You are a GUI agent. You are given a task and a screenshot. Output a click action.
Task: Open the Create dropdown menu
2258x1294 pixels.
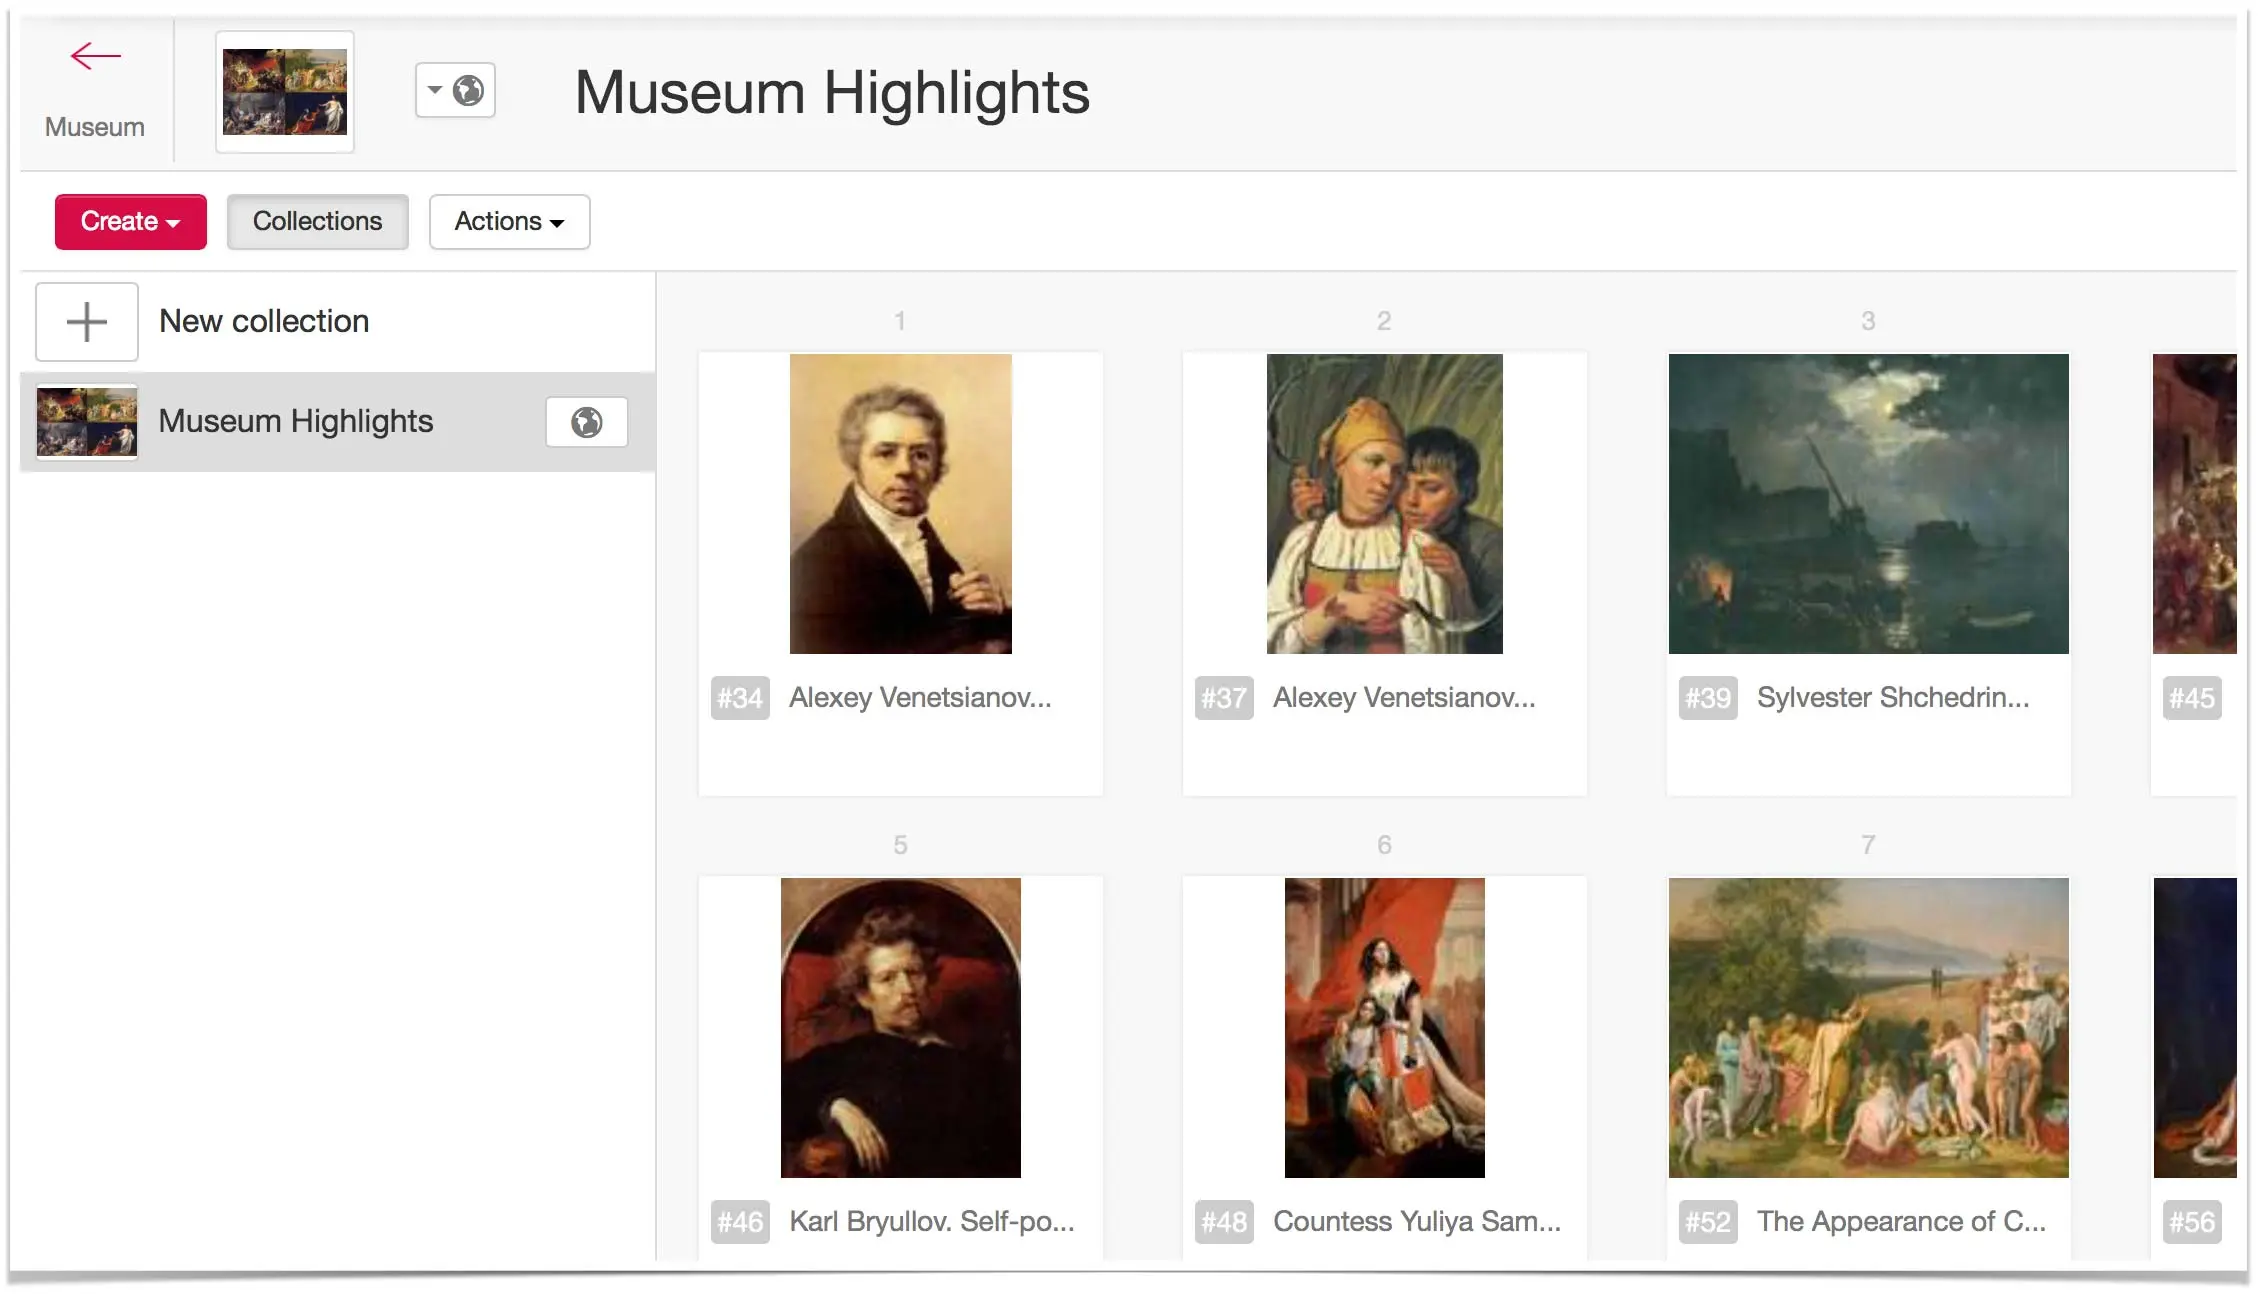click(x=131, y=222)
